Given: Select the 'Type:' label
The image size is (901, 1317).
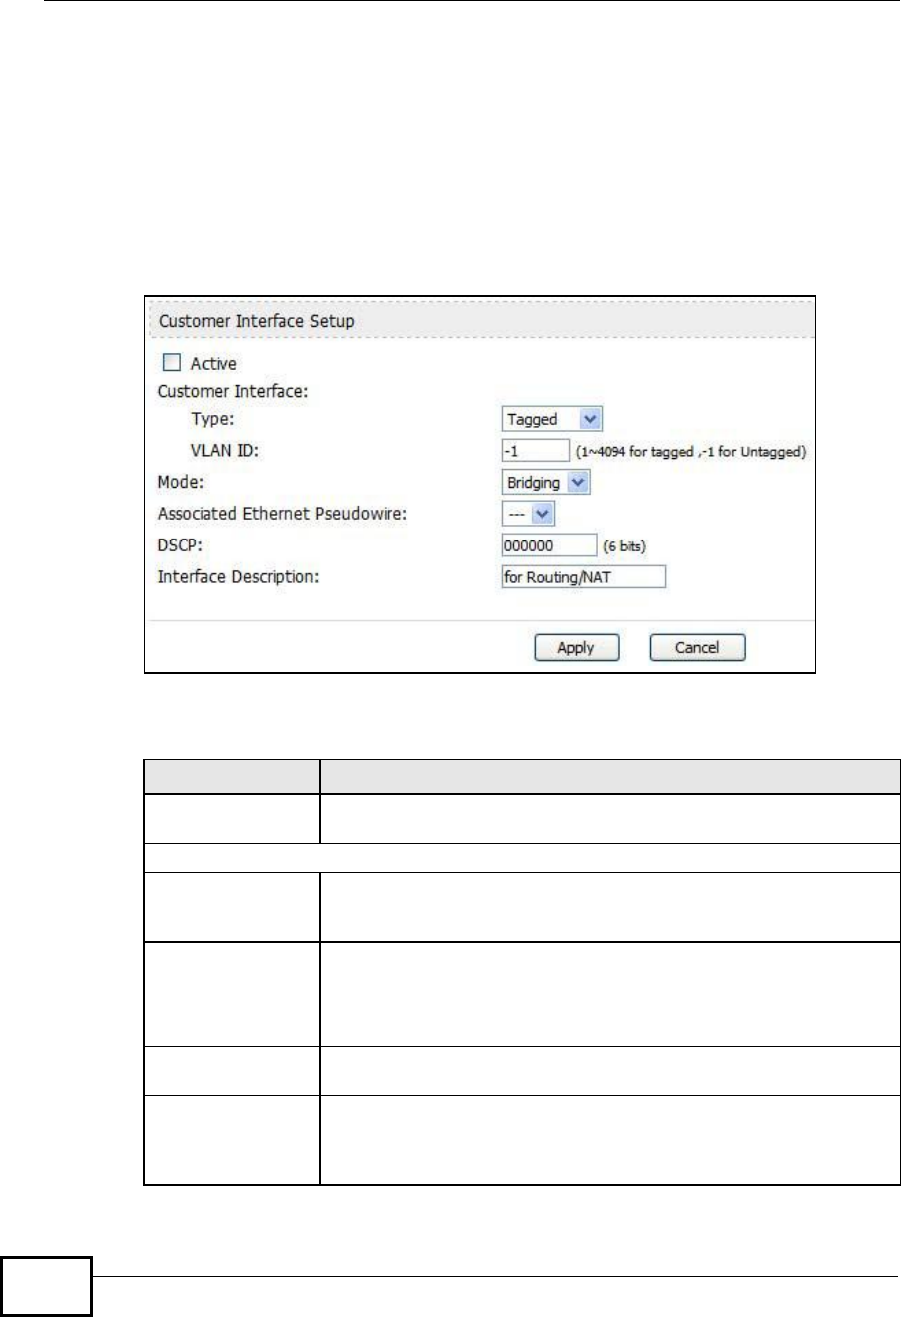Looking at the screenshot, I should tap(213, 419).
